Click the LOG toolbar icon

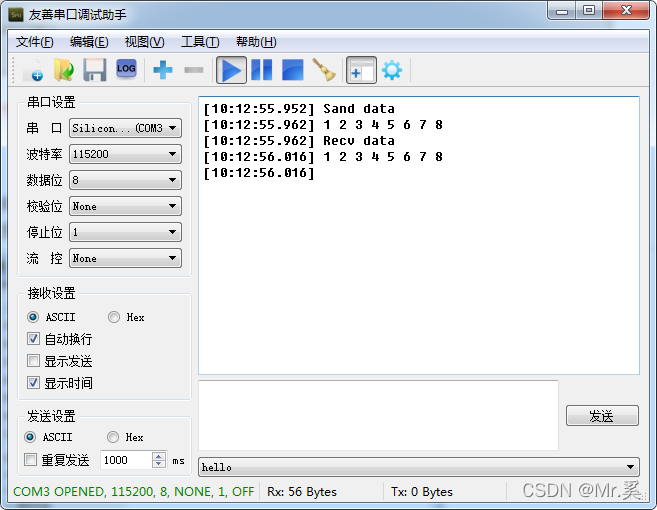coord(126,69)
